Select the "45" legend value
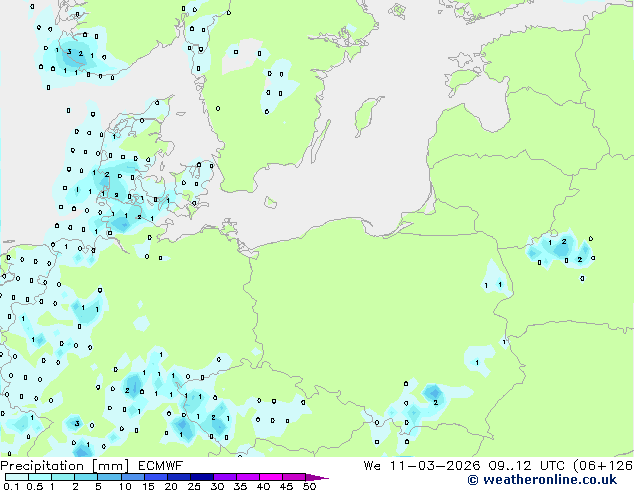The width and height of the screenshot is (634, 490). [286, 486]
